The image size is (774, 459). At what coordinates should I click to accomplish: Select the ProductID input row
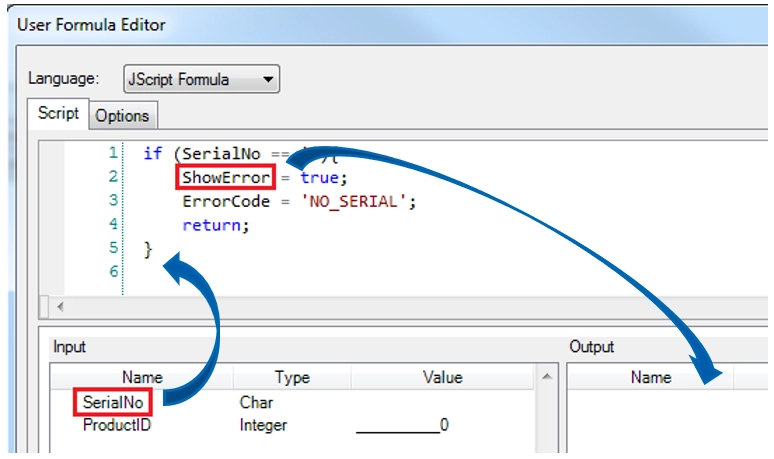click(x=117, y=425)
